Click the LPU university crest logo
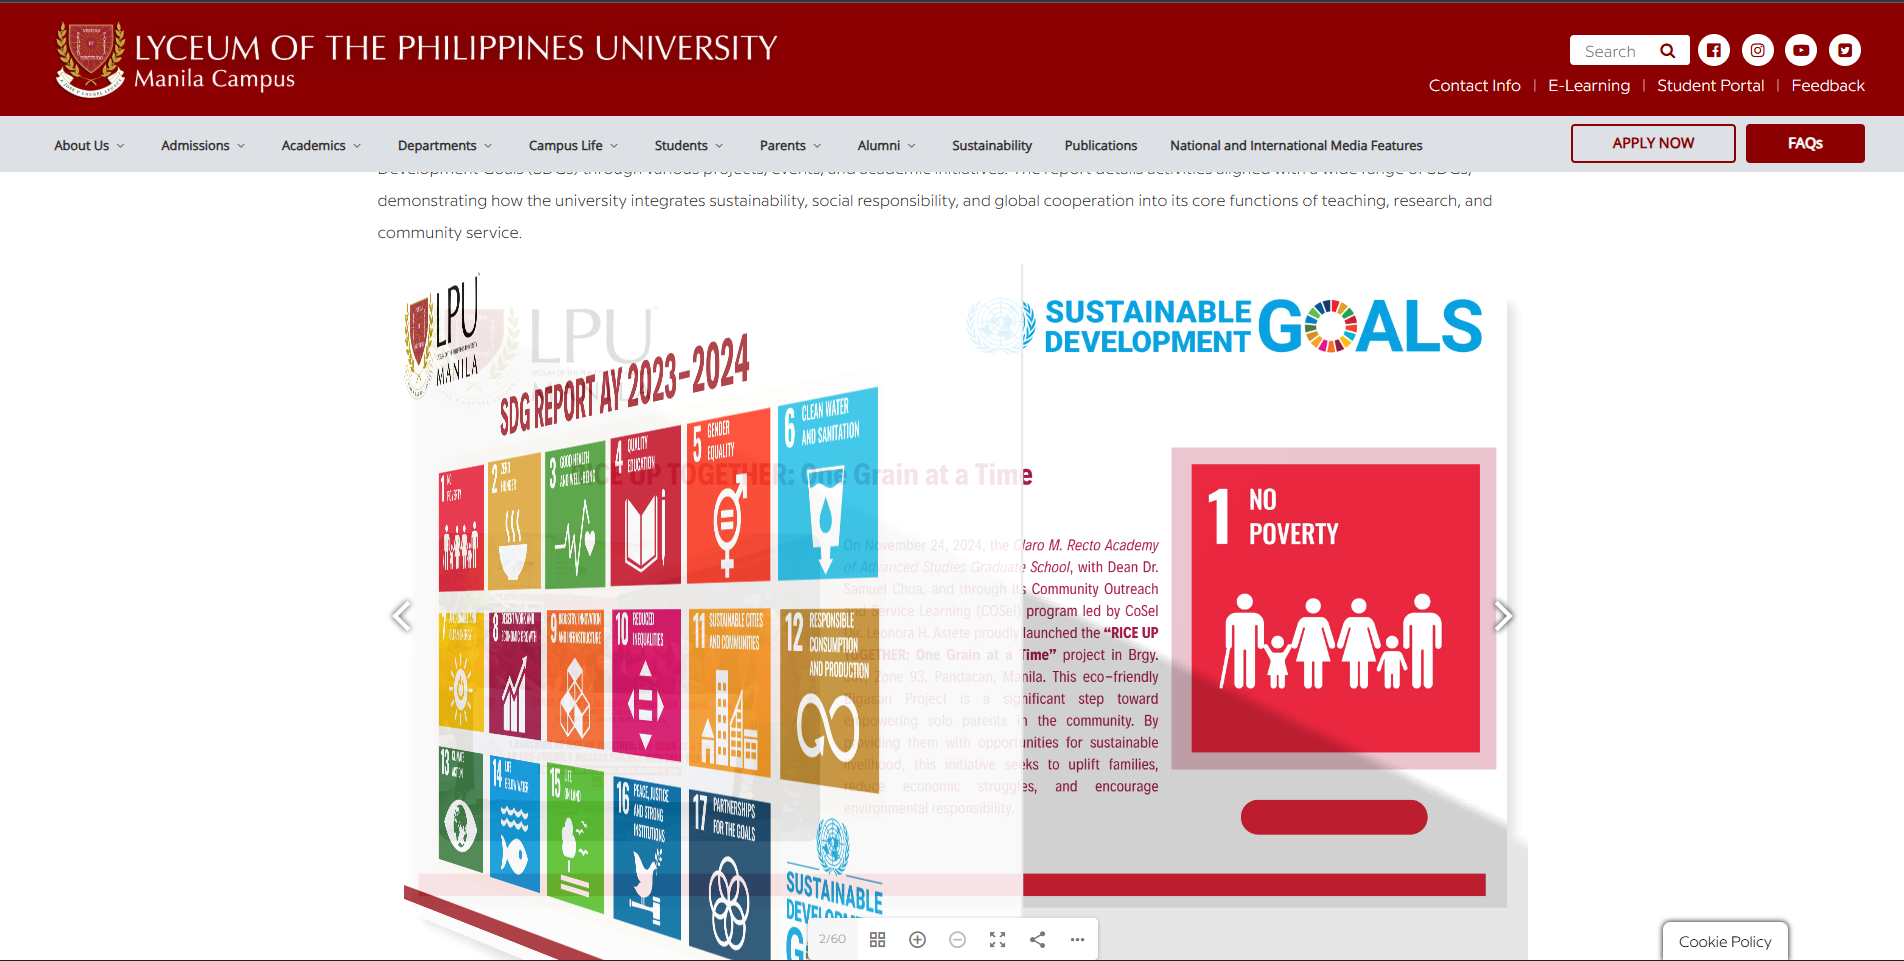This screenshot has width=1904, height=961. click(x=91, y=59)
